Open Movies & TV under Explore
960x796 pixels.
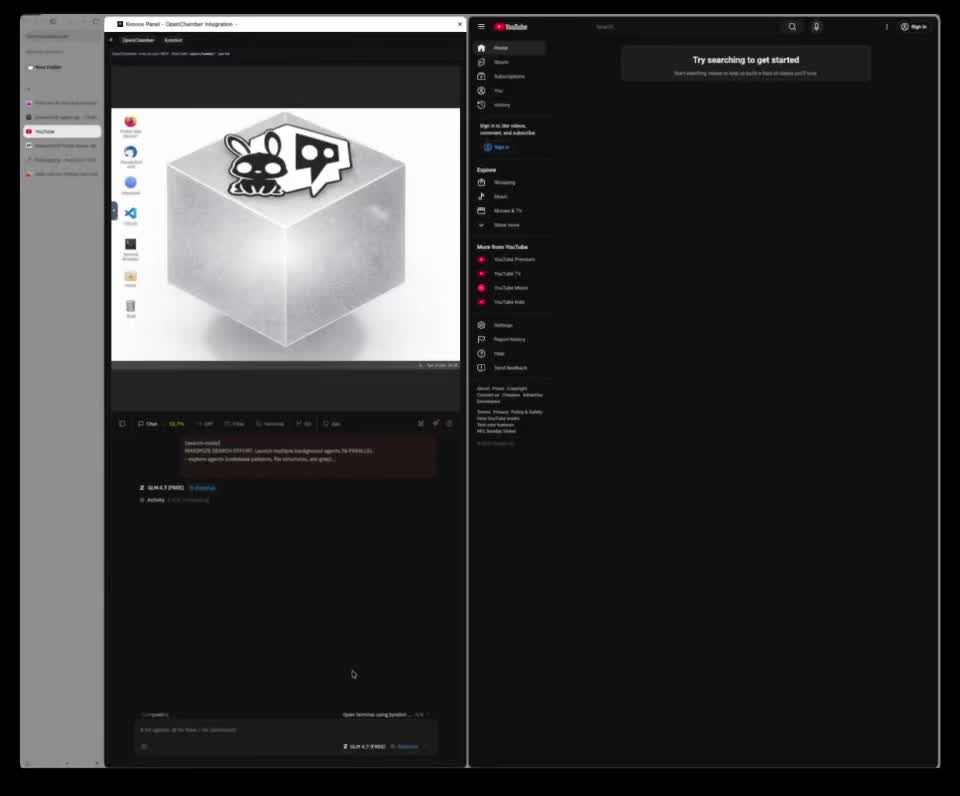[x=509, y=211]
